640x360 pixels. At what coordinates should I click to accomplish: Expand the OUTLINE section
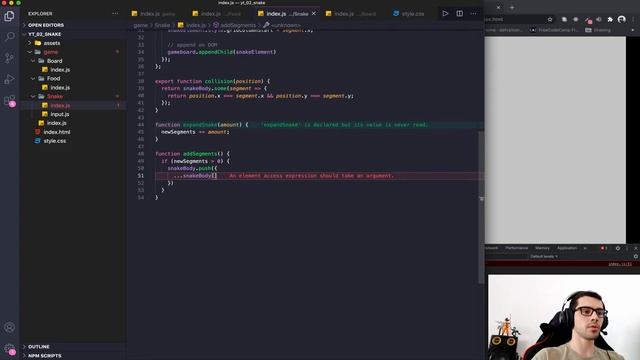(39, 347)
